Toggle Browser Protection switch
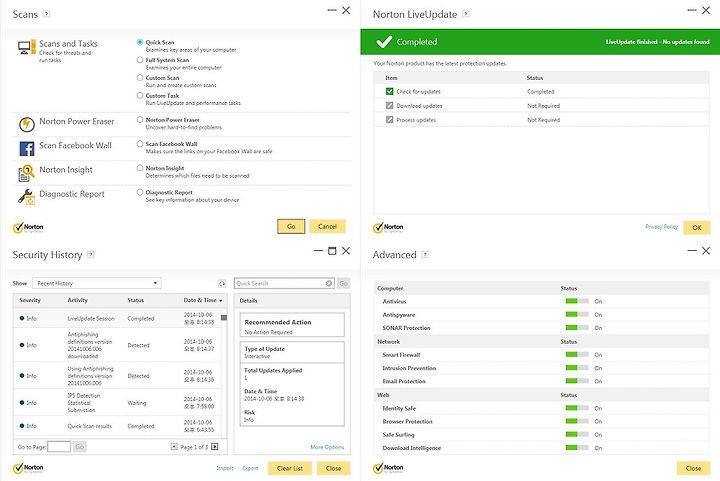 pos(577,421)
